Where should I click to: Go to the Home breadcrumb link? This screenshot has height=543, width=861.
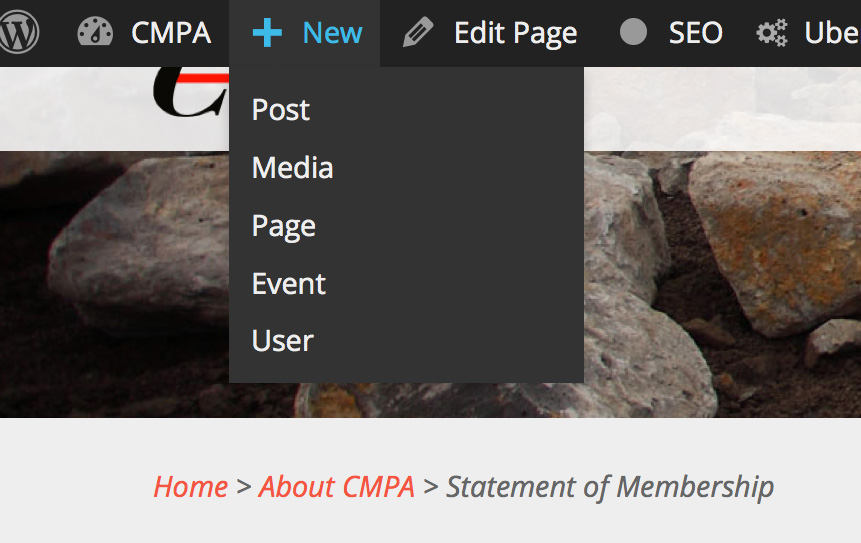click(x=190, y=487)
